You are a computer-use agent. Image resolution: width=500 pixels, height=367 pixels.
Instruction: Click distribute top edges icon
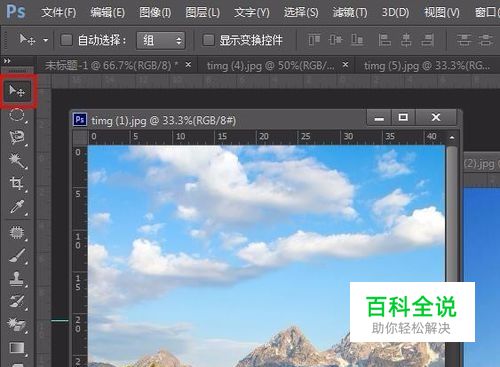coord(464,40)
